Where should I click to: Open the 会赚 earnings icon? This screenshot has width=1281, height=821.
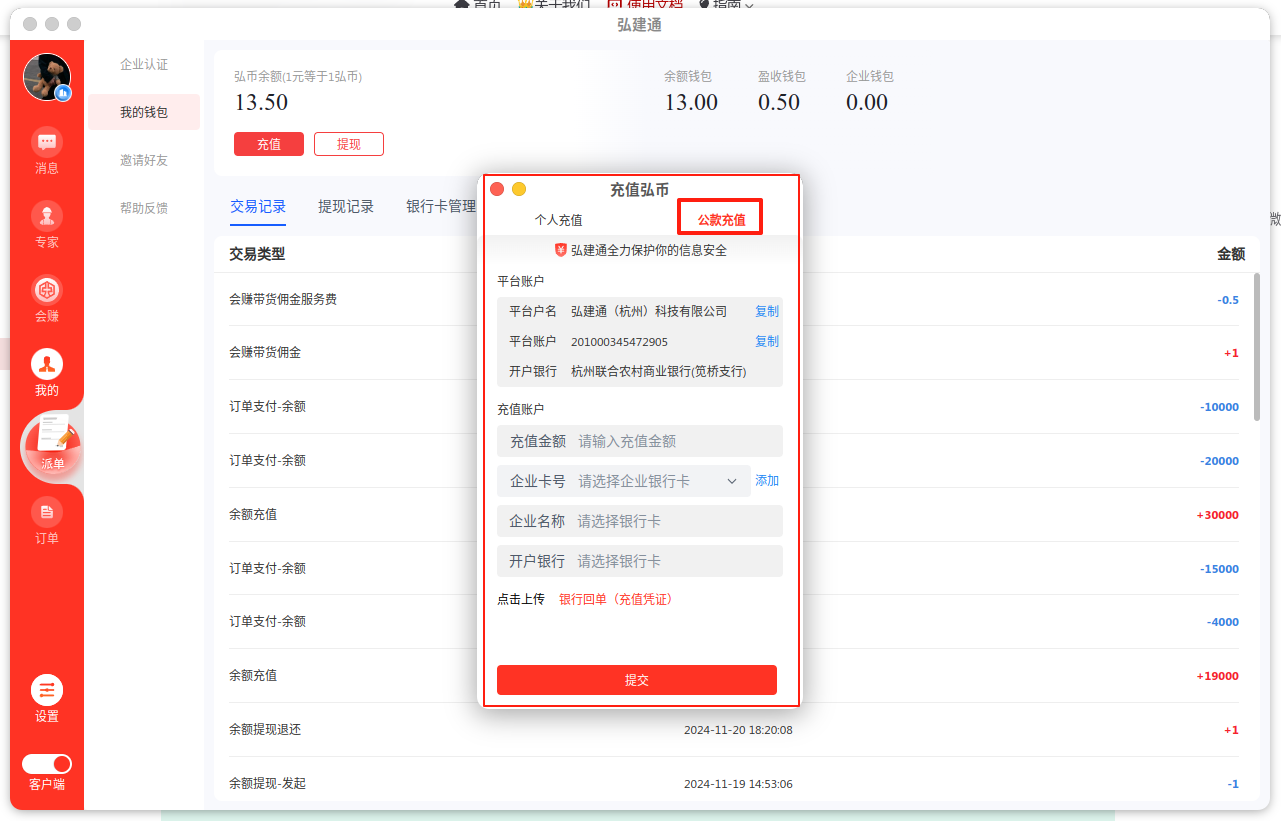[x=47, y=291]
